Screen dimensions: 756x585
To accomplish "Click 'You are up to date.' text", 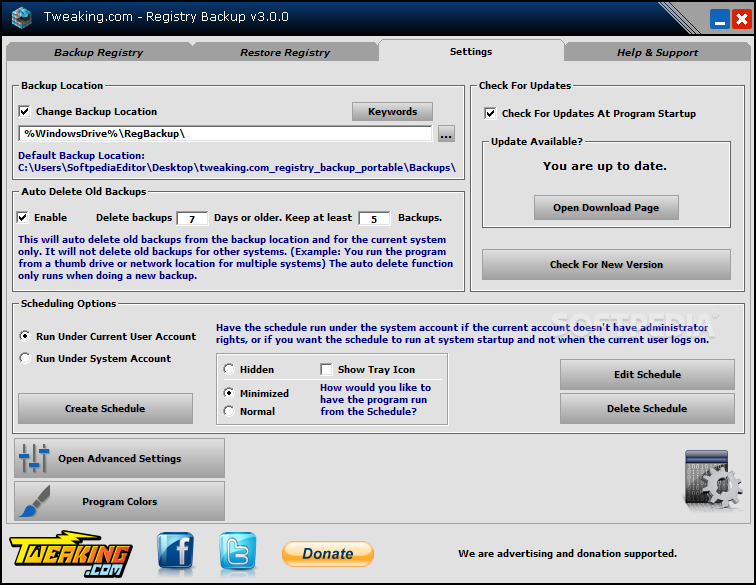I will [605, 166].
